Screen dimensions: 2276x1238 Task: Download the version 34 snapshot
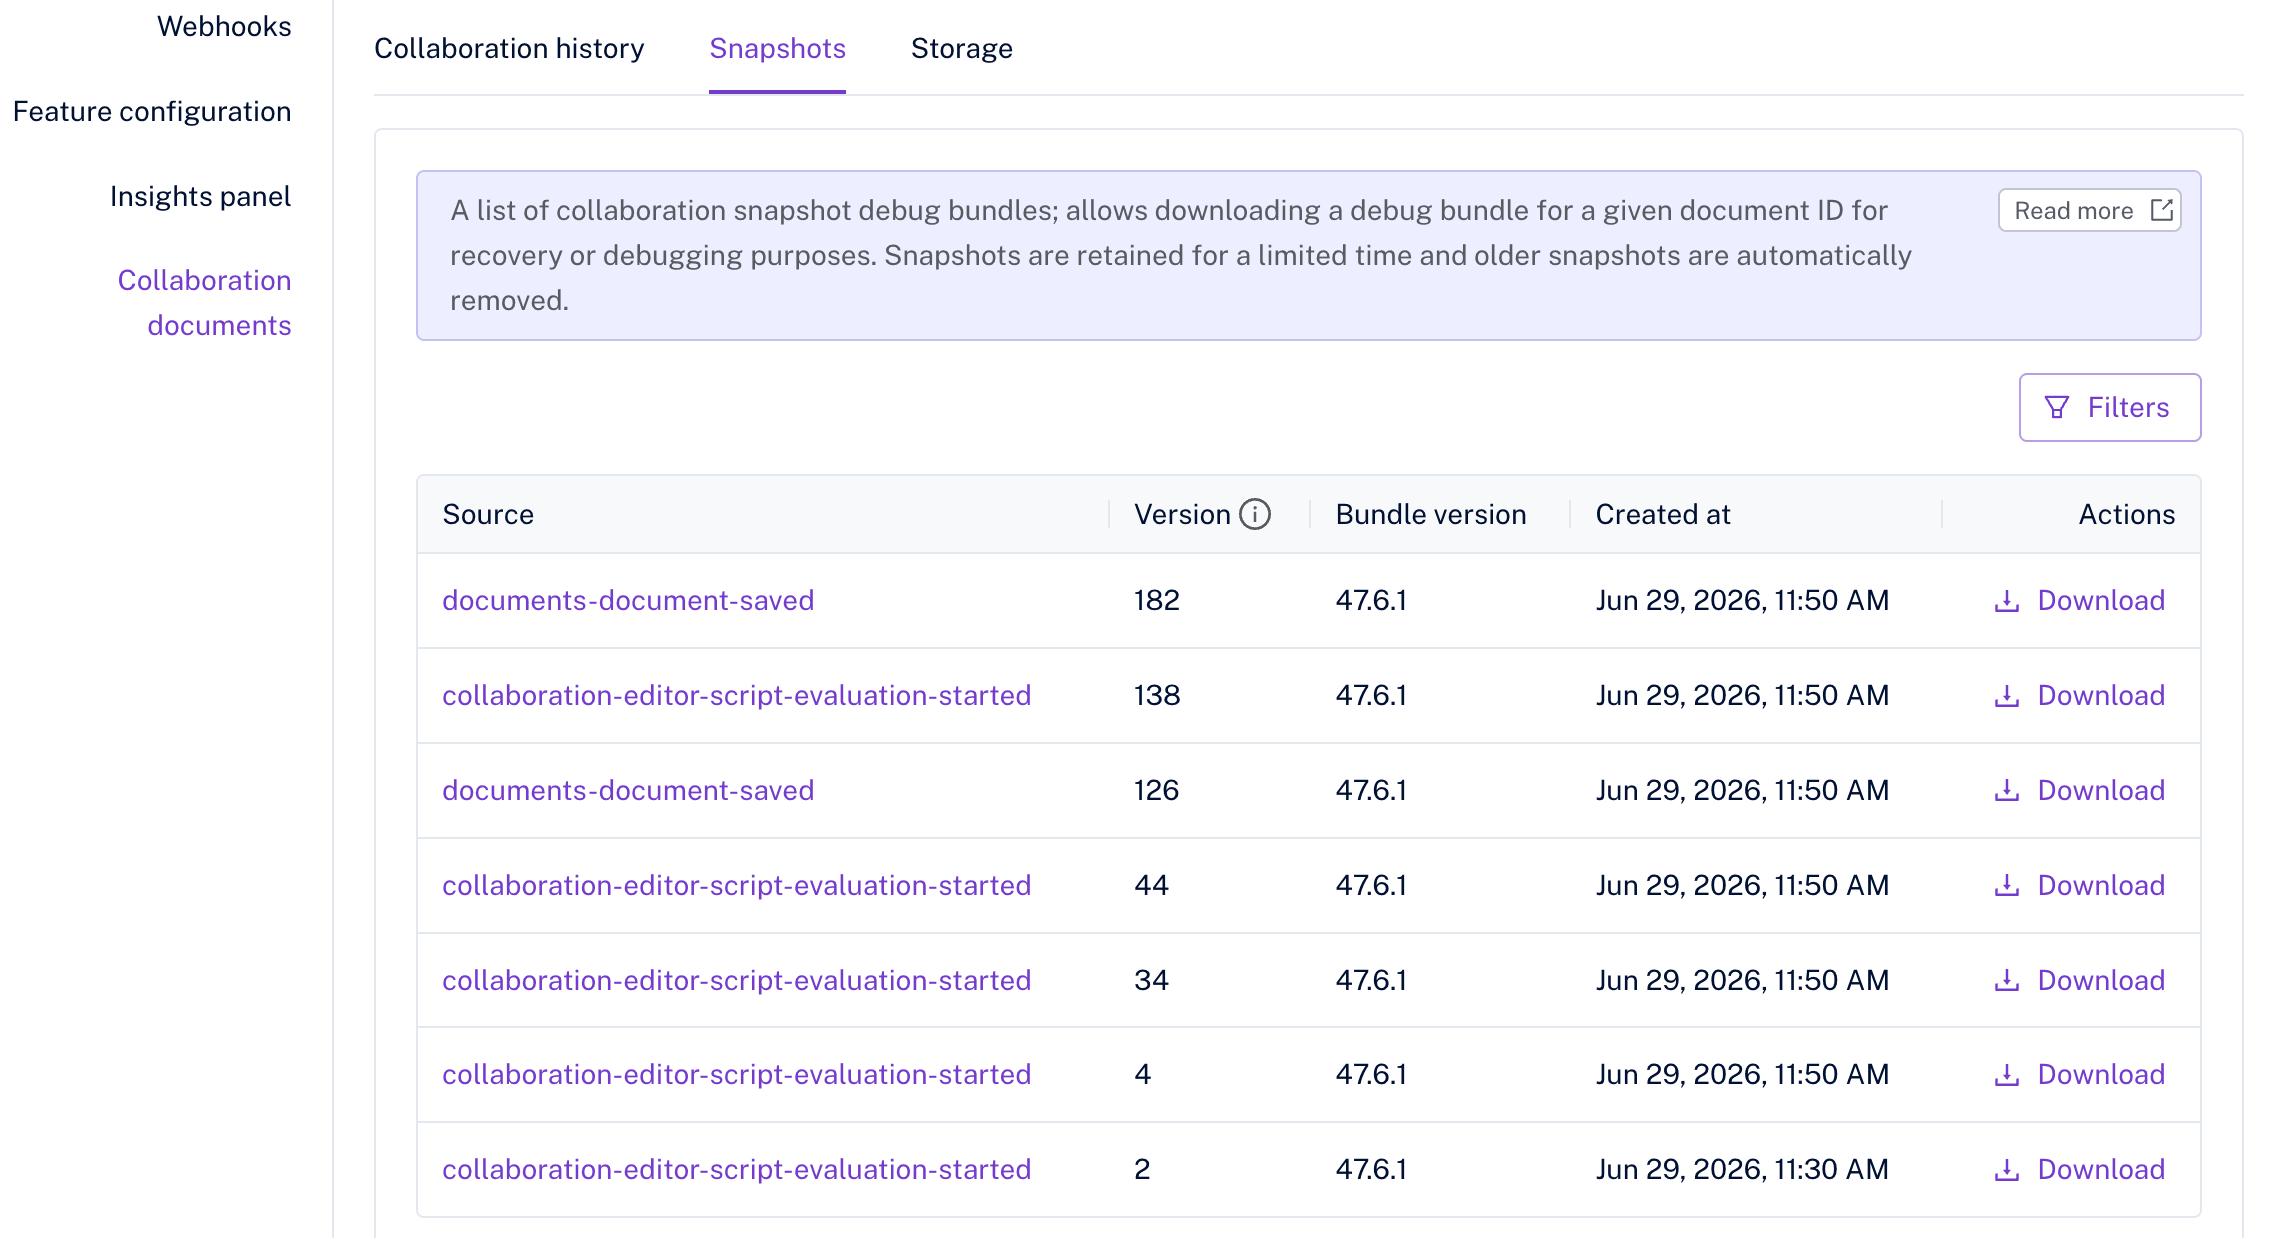point(2080,980)
